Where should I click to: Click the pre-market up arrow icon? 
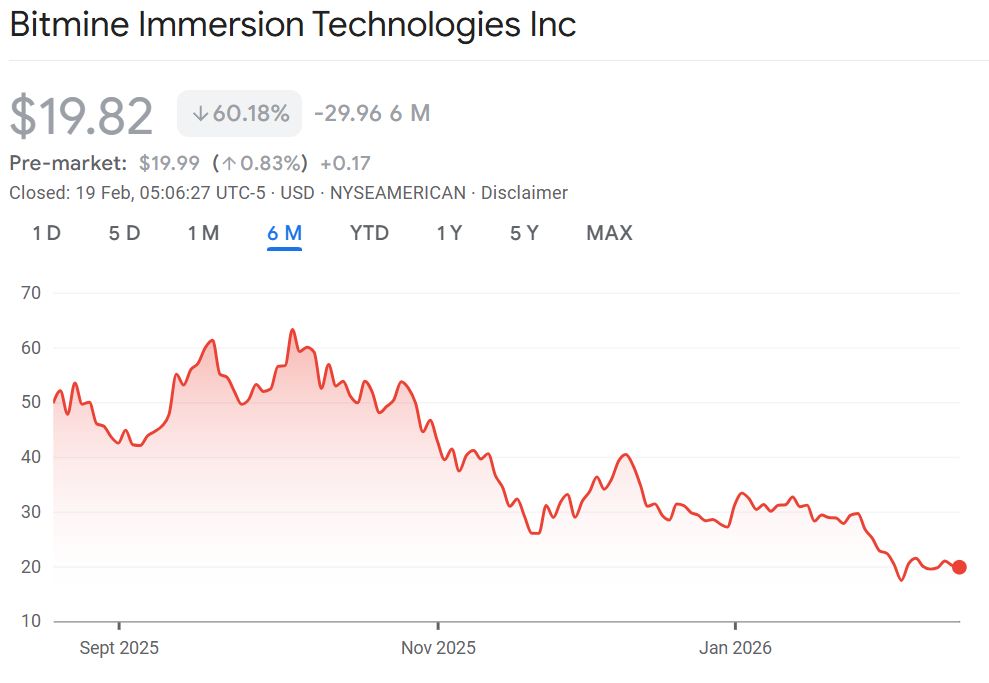click(x=228, y=163)
